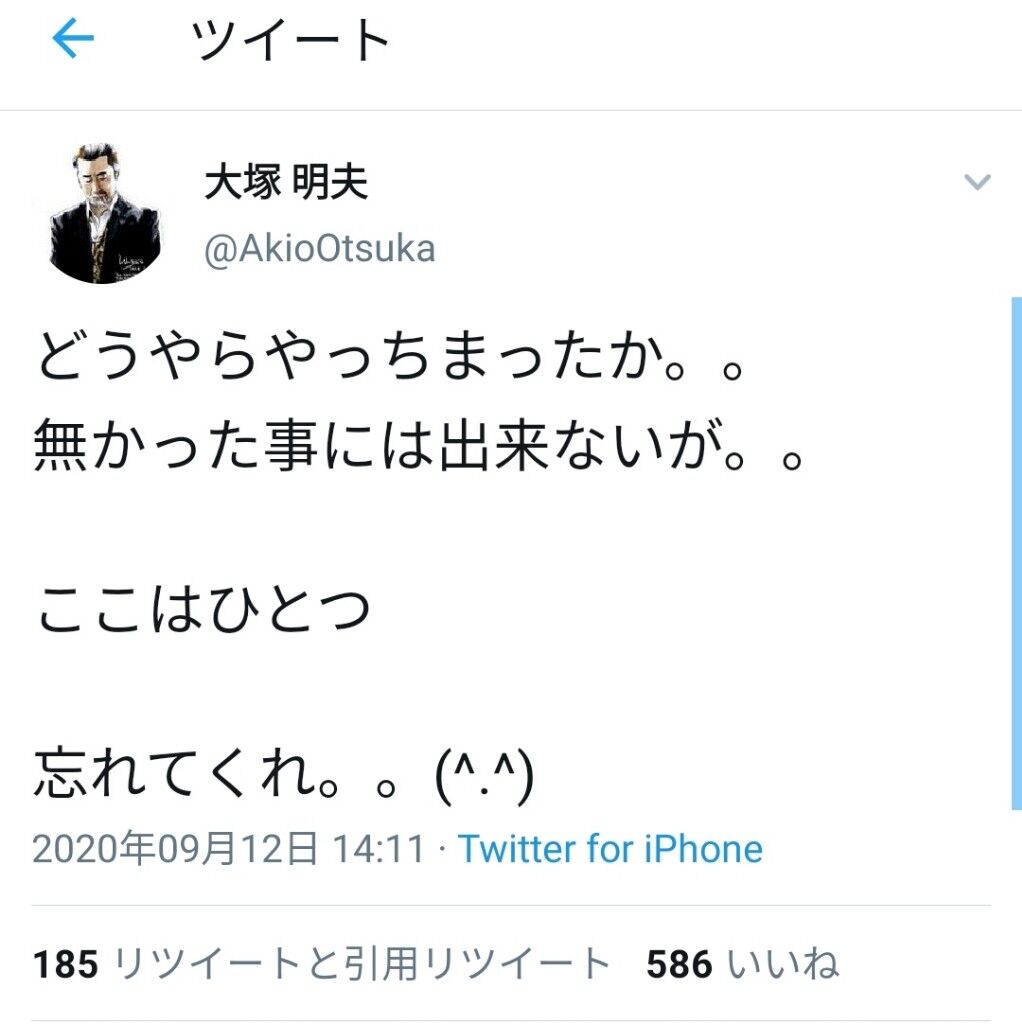Open the 大塚 明夫 display name

point(286,181)
